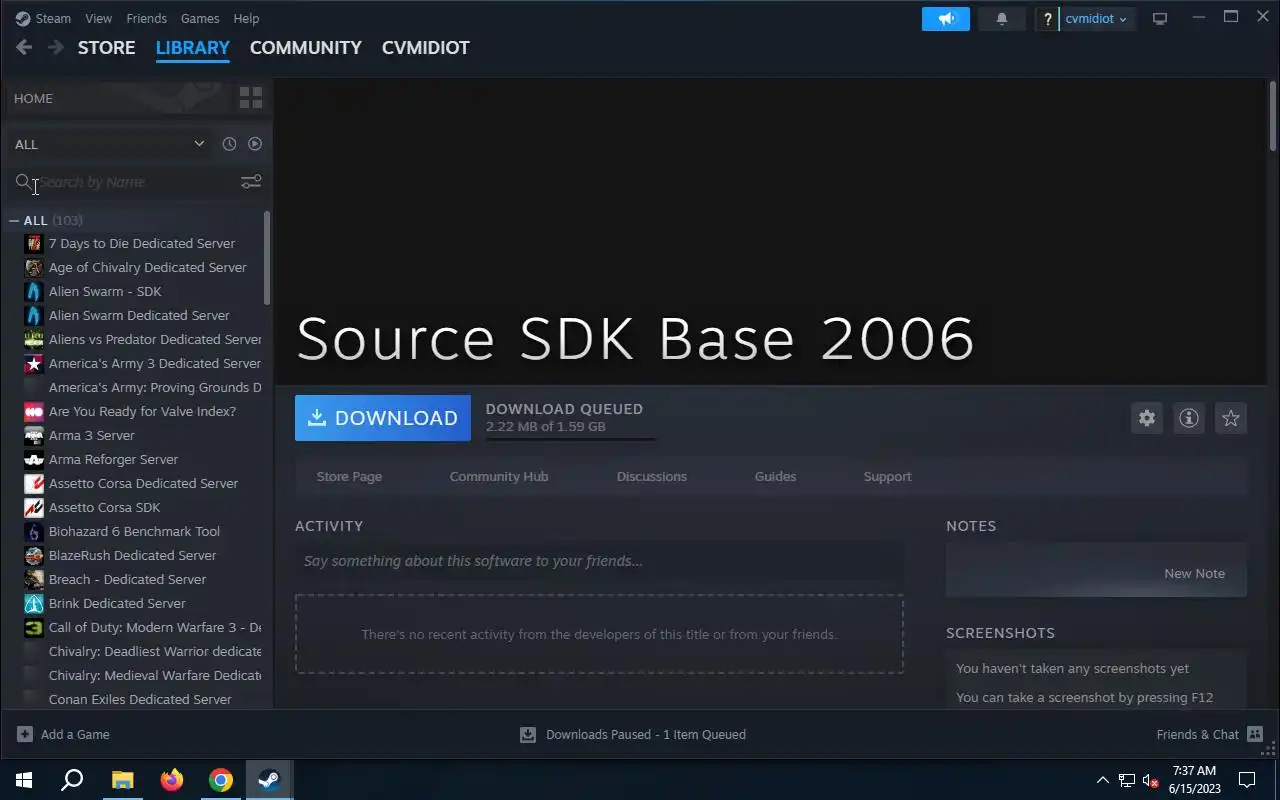Open the CVMIDIOT profile tab

[x=425, y=47]
